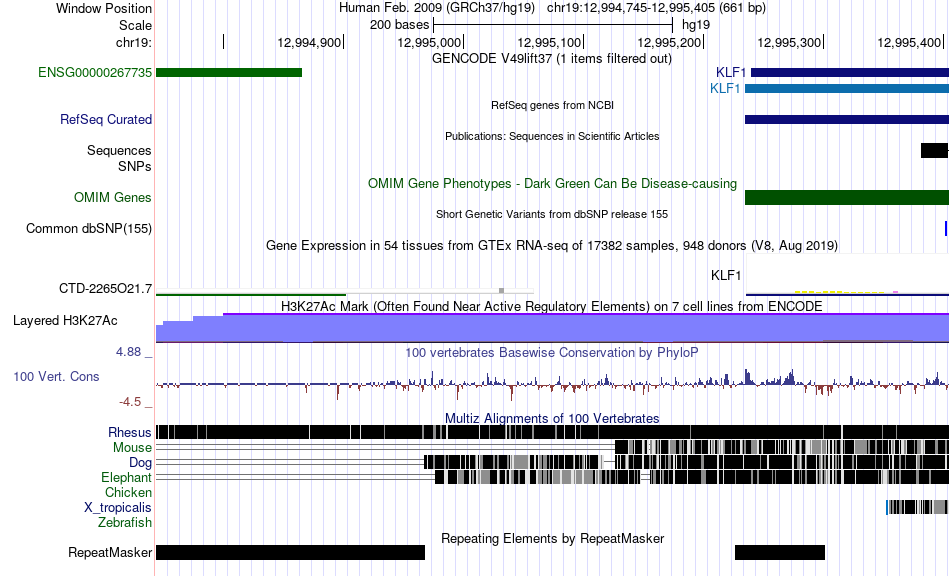Viewport: 950px width, 576px height.
Task: Select the light blue KLF1 GENCODE bar
Action: coord(847,88)
